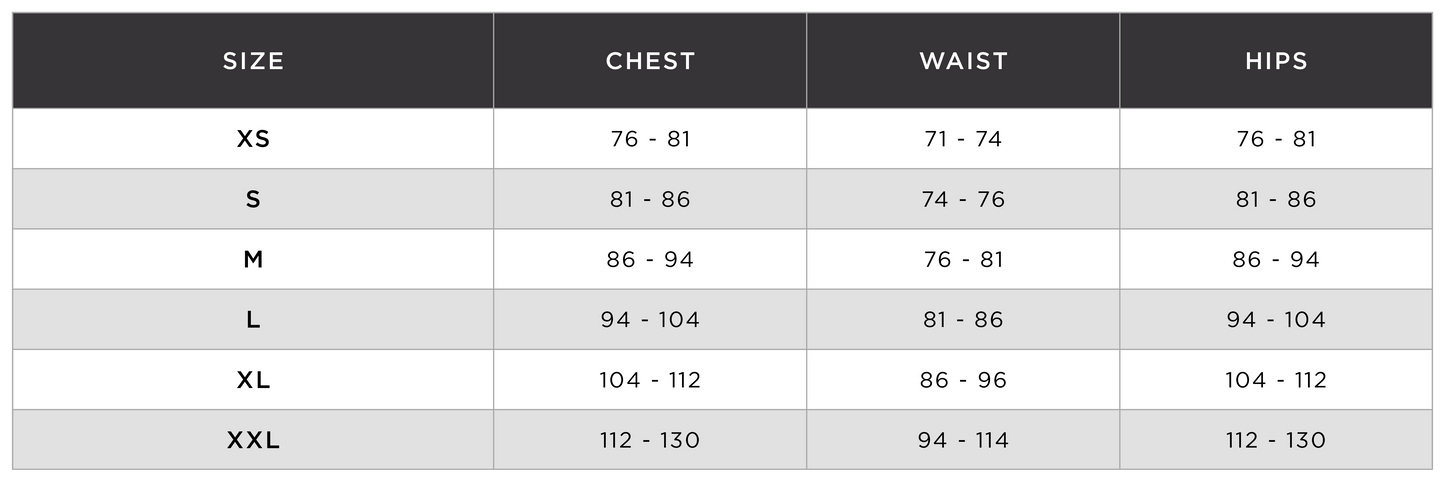Select the M size row label
Screen dimensions: 1445x482
[x=253, y=260]
